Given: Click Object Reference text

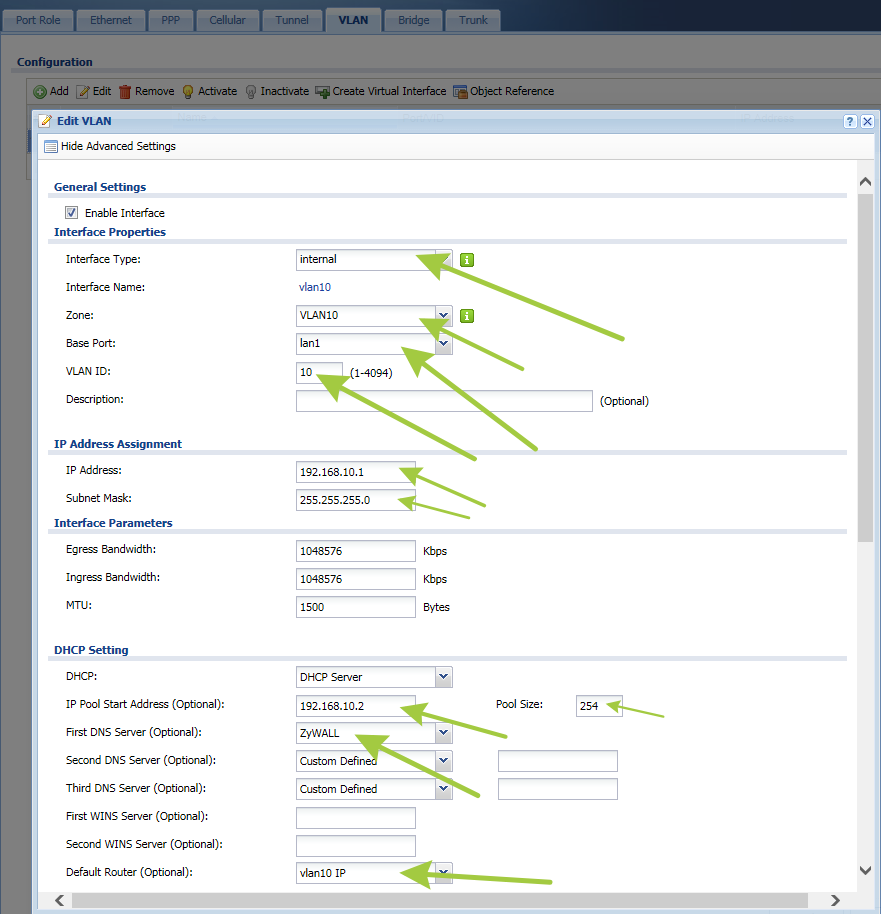Looking at the screenshot, I should 512,92.
